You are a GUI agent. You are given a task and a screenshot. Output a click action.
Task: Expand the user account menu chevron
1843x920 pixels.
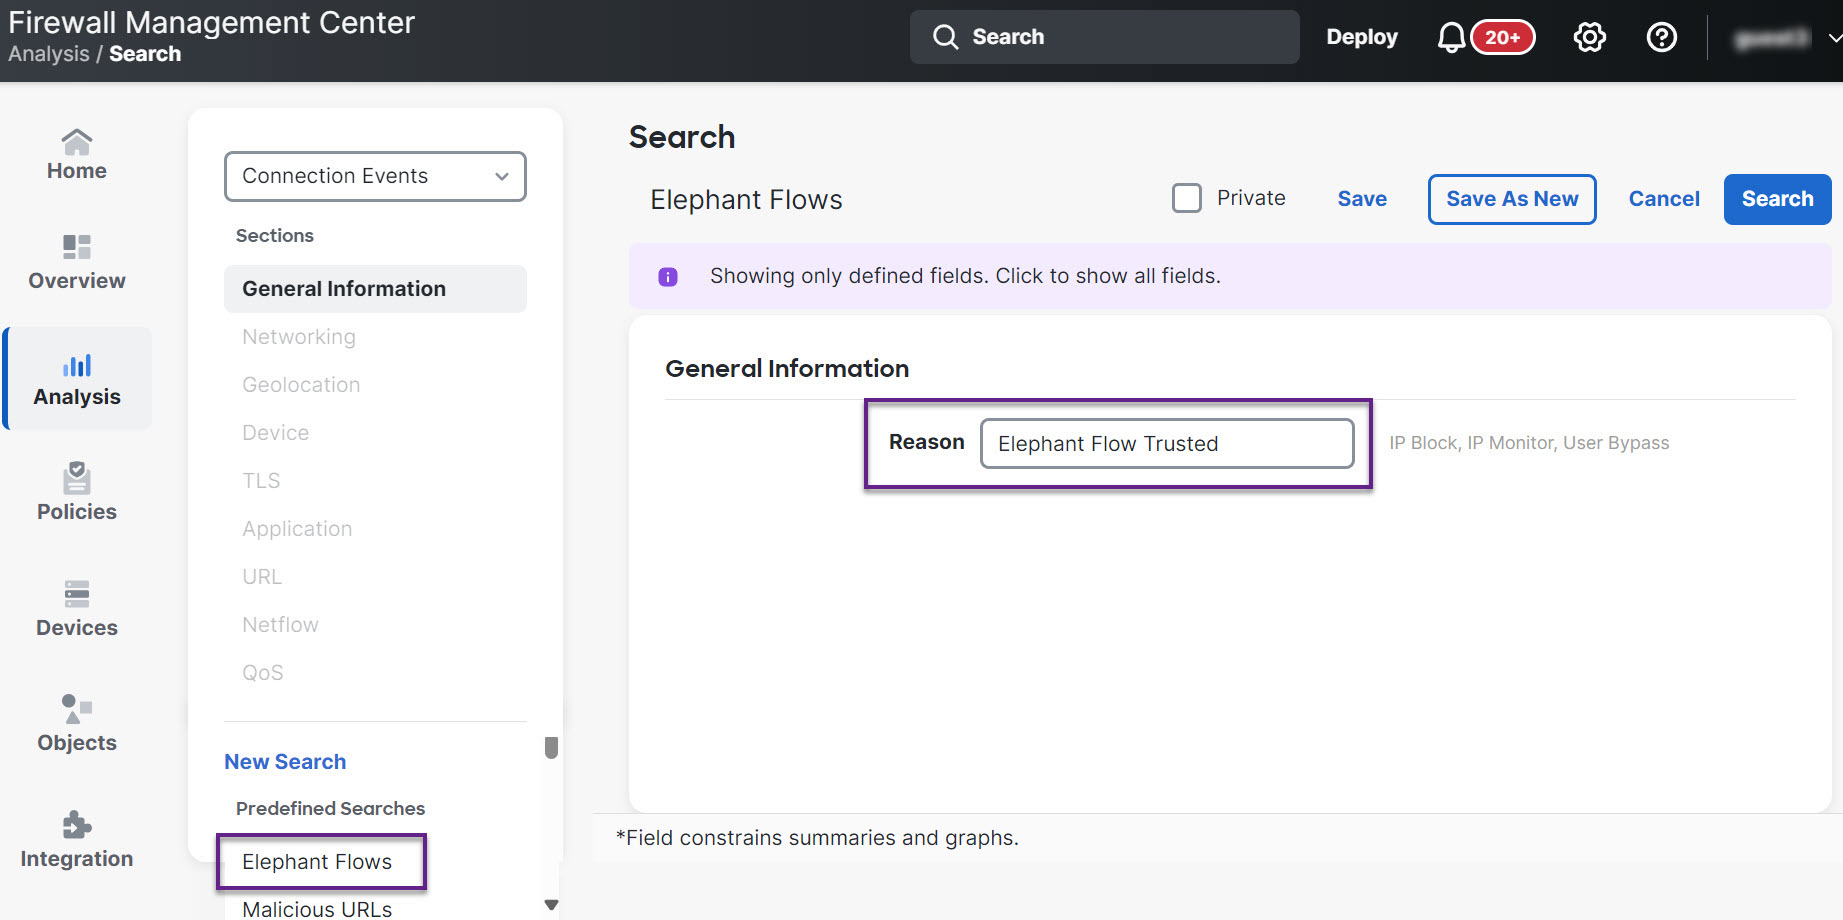[x=1833, y=38]
